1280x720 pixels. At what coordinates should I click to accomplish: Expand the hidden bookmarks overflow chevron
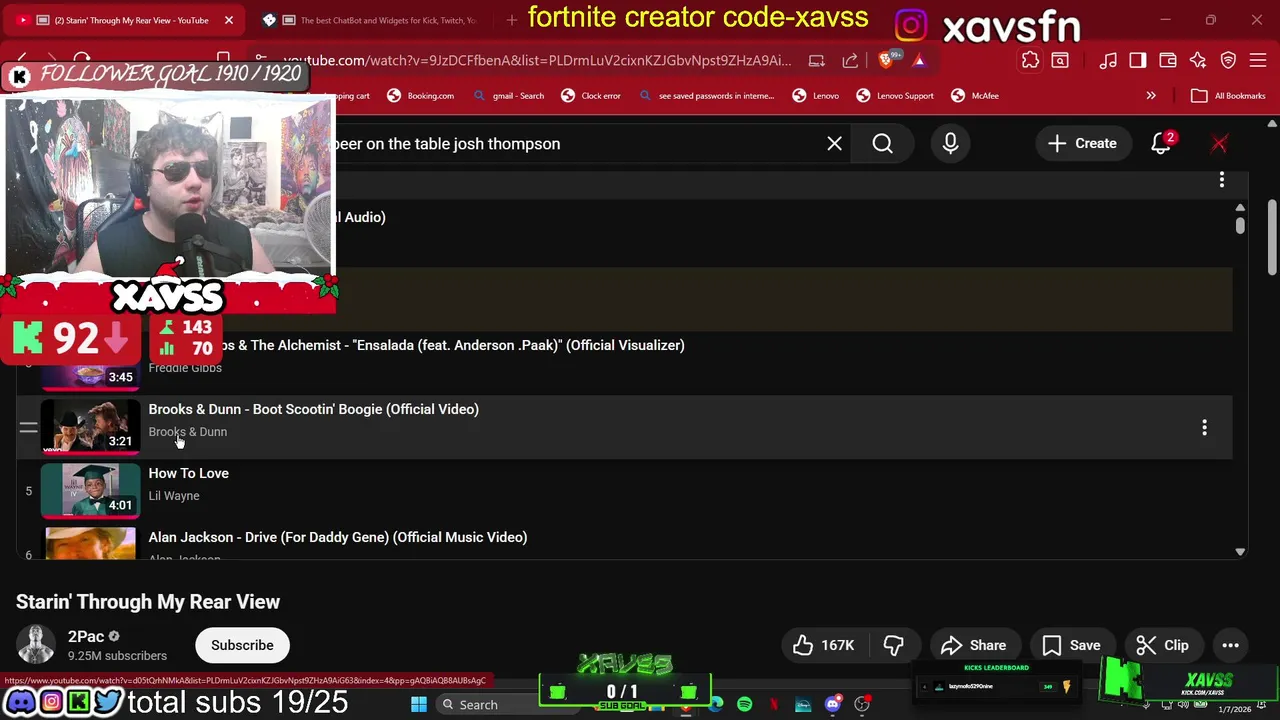[1151, 96]
